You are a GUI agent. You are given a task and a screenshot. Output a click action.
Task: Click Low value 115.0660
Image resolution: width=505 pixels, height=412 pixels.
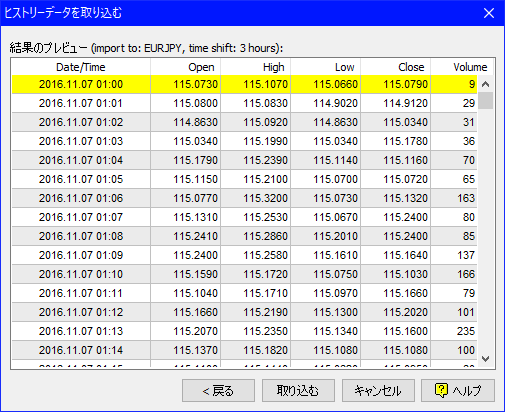coord(335,84)
